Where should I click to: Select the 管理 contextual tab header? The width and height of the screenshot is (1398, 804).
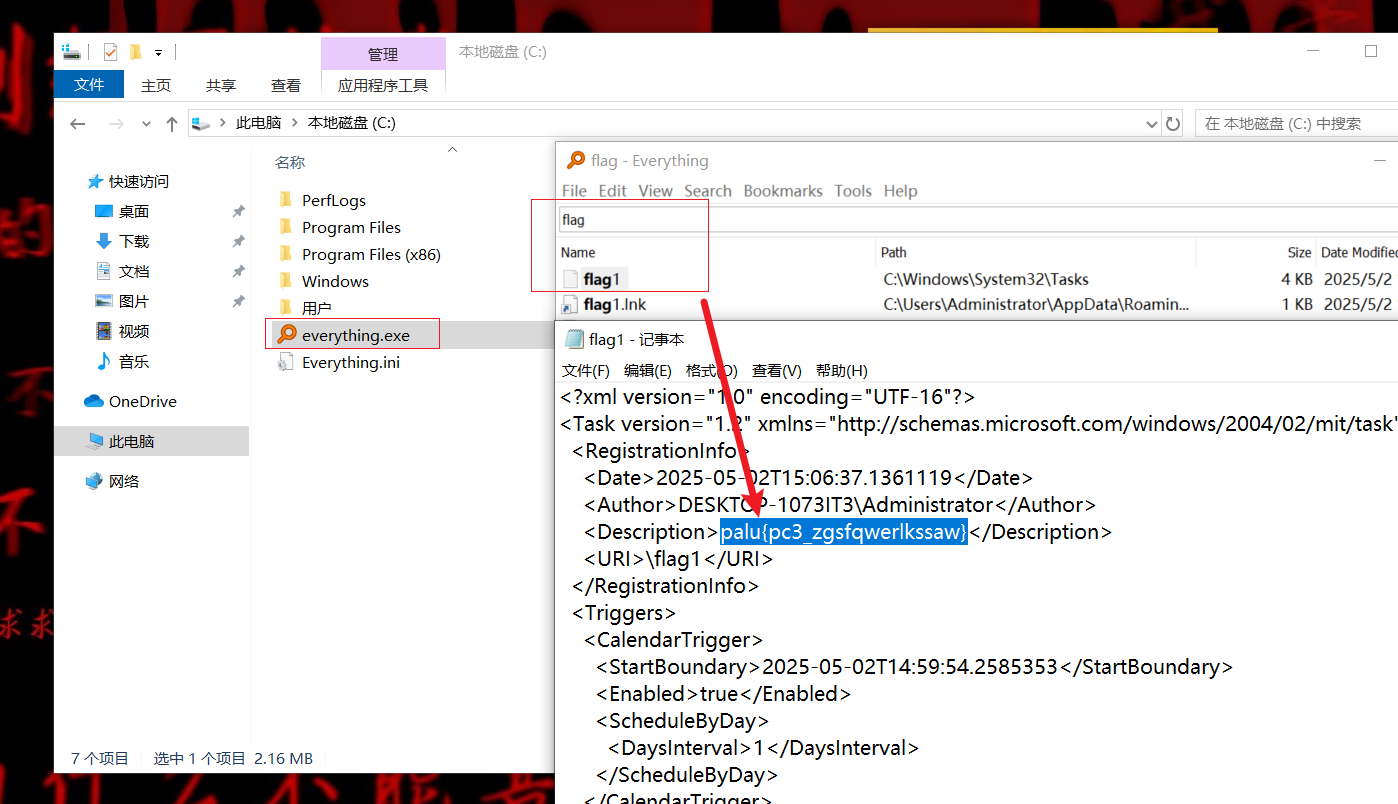[x=383, y=54]
